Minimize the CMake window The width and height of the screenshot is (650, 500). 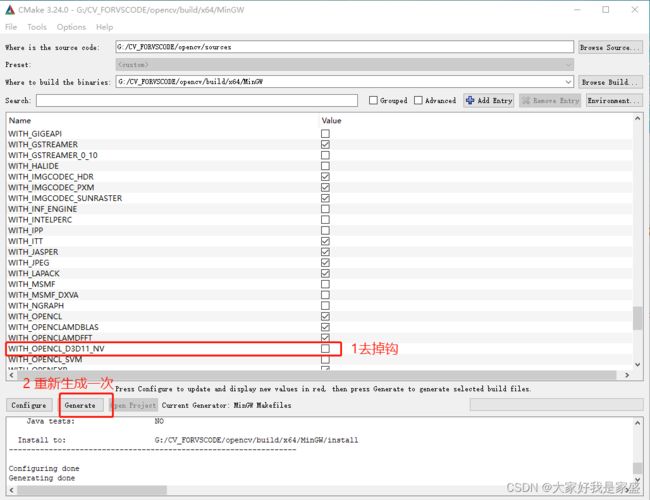click(x=577, y=10)
